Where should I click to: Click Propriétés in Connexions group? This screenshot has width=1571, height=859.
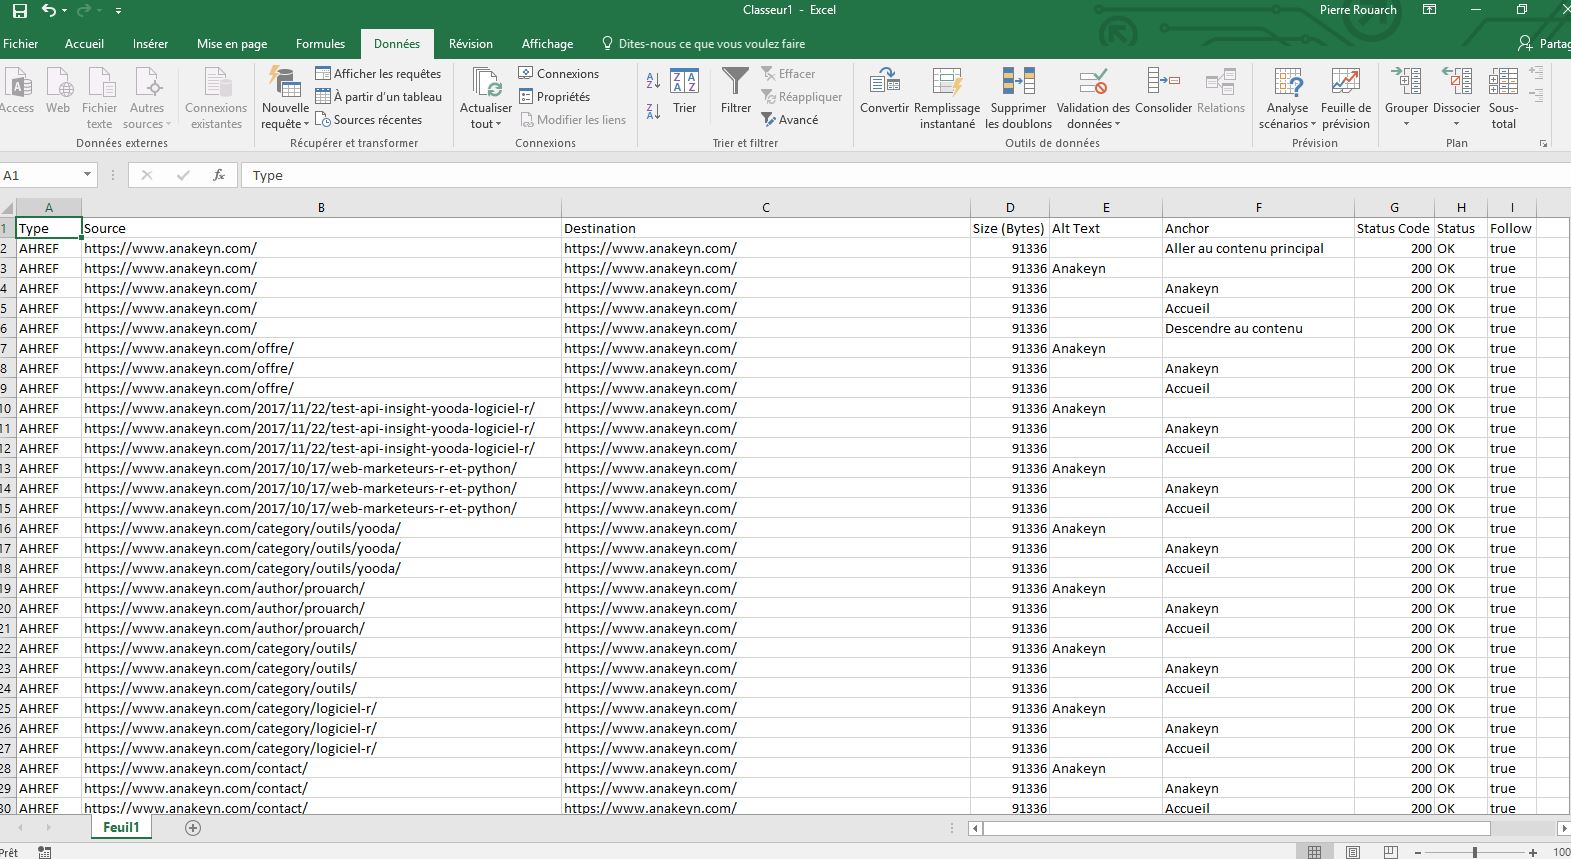pyautogui.click(x=554, y=97)
